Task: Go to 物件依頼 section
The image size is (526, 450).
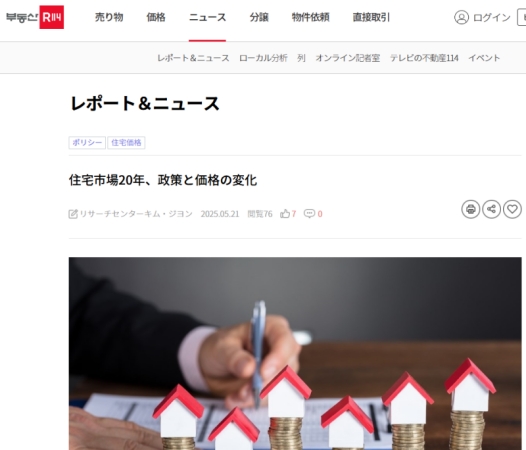Action: pyautogui.click(x=311, y=17)
